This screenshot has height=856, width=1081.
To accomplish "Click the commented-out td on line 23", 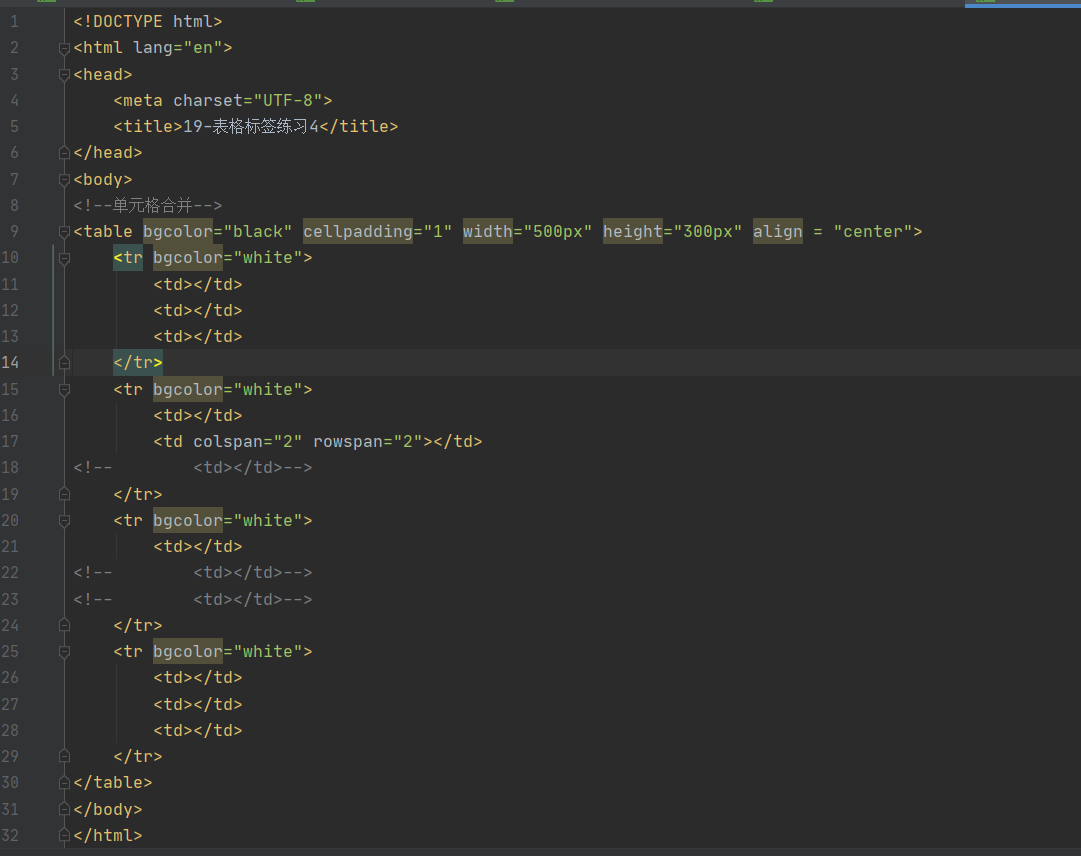I will (x=238, y=600).
